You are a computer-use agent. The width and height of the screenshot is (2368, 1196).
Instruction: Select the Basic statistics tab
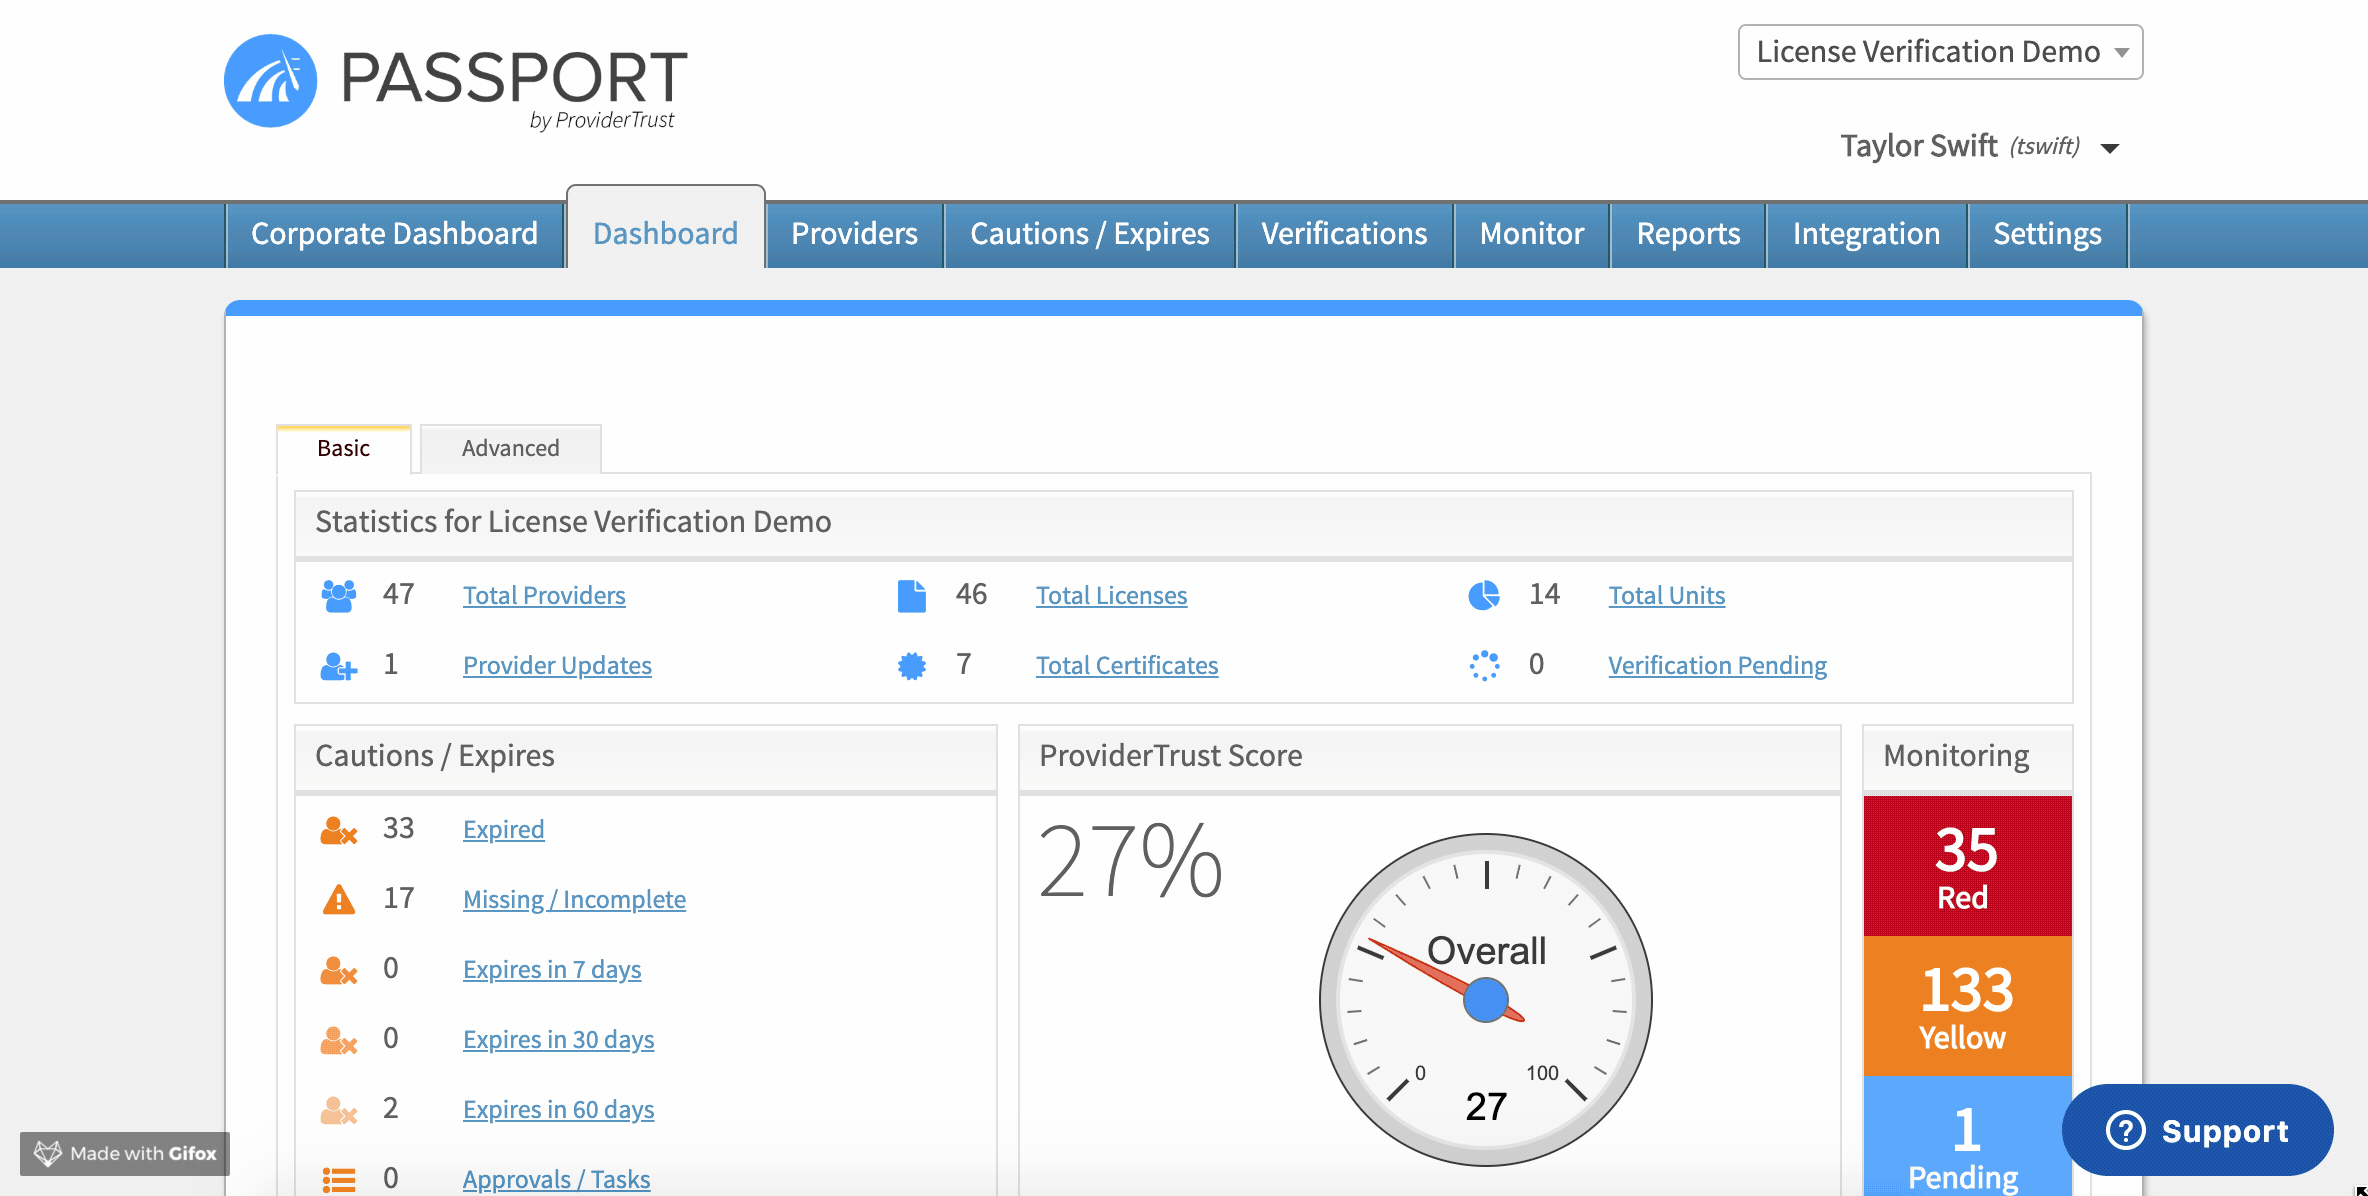point(343,449)
